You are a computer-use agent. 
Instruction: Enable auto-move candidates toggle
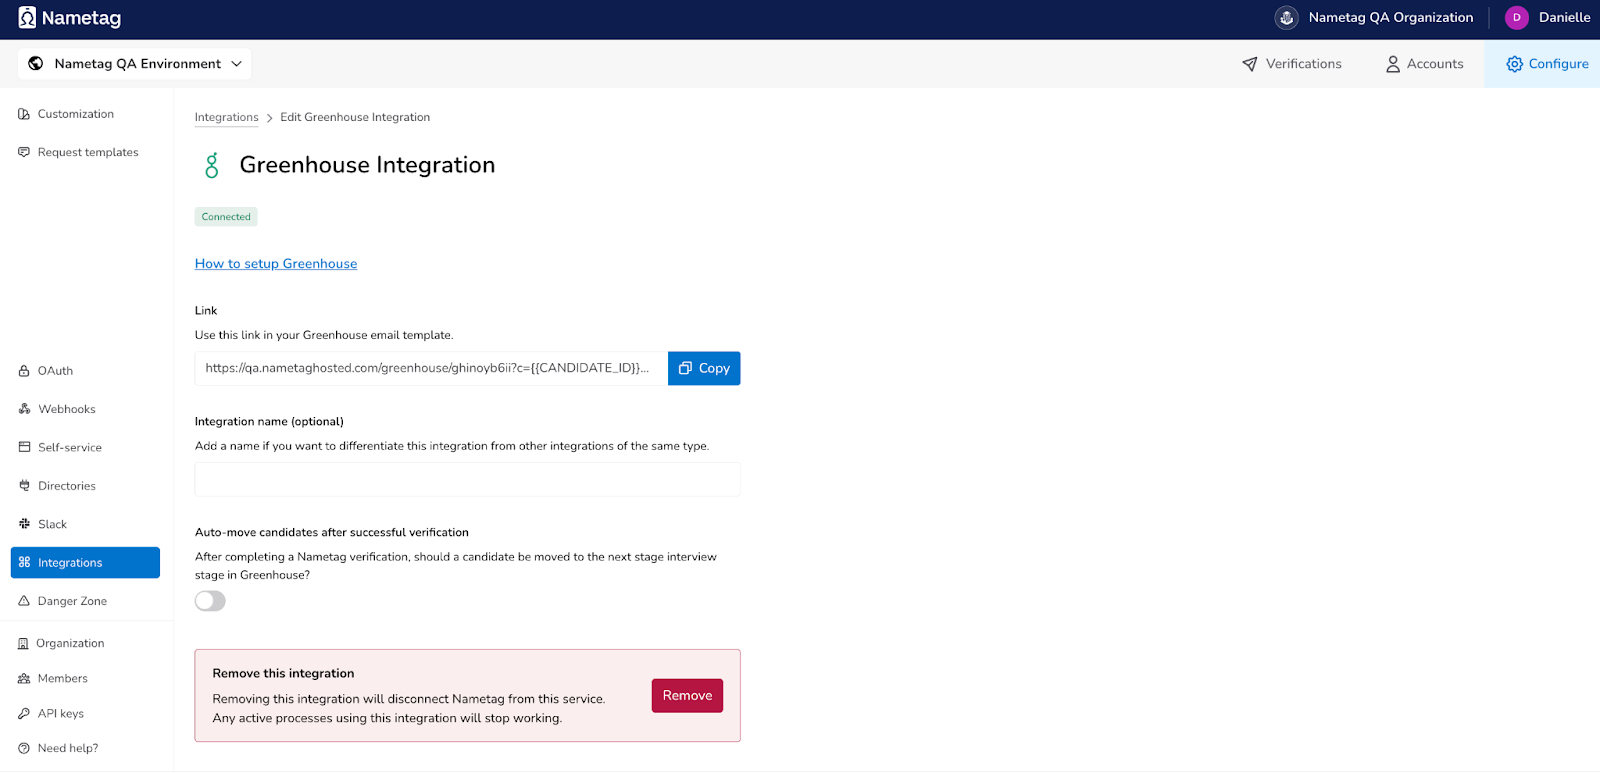pyautogui.click(x=210, y=601)
